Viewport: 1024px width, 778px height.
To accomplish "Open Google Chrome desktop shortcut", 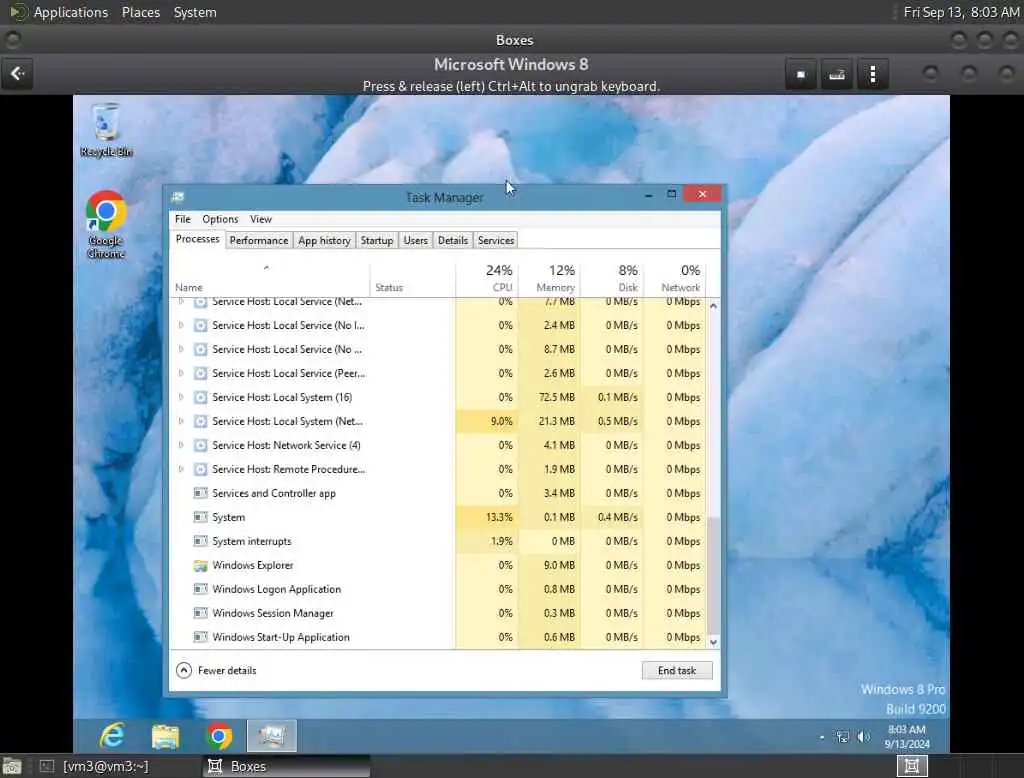I will [106, 225].
